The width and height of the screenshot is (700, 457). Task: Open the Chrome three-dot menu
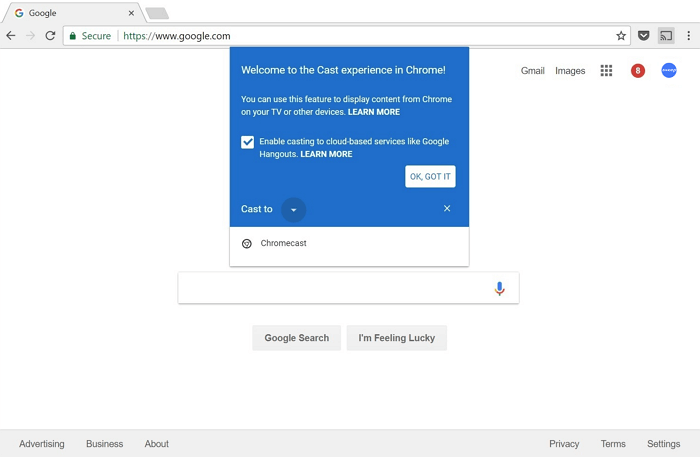tap(689, 36)
